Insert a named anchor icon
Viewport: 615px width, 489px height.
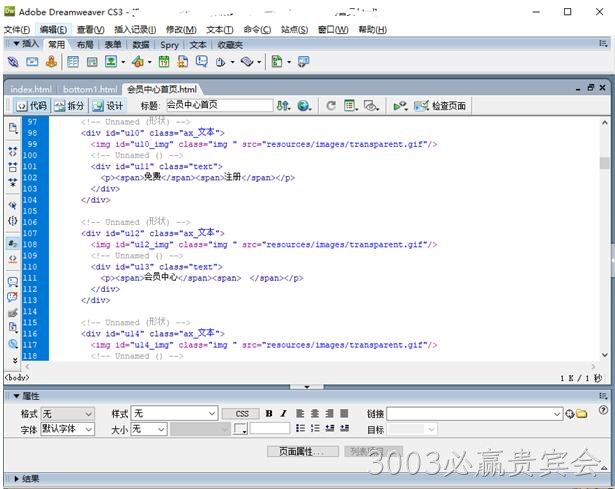[51, 61]
